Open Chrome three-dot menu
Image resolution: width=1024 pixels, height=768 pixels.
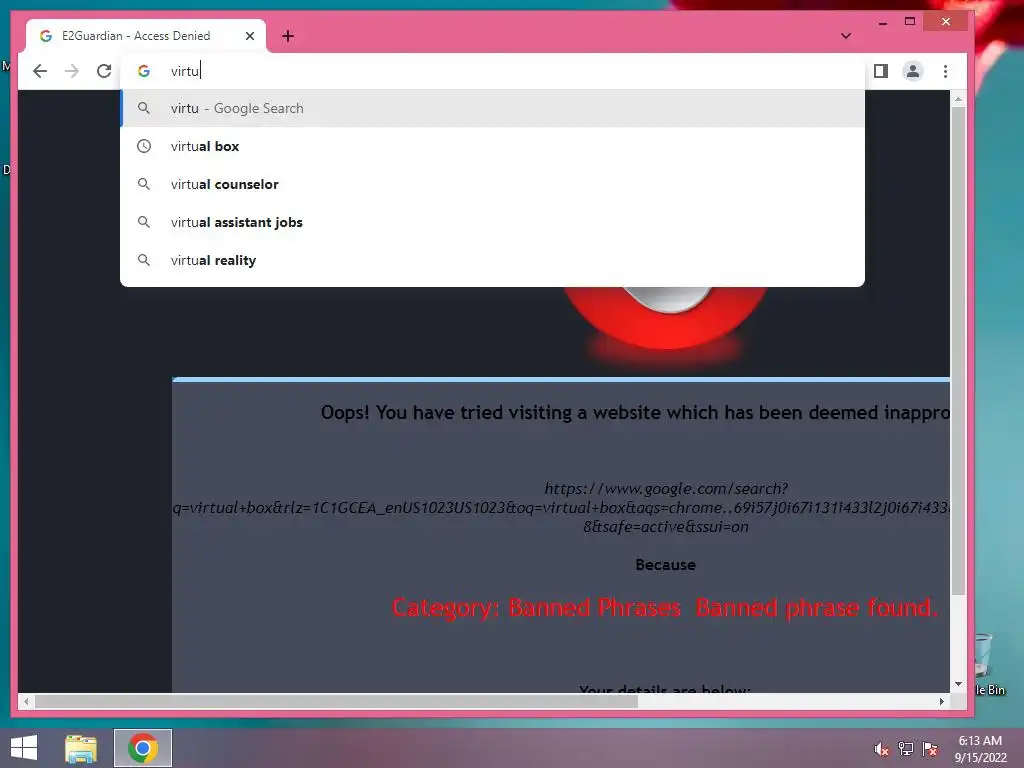945,71
